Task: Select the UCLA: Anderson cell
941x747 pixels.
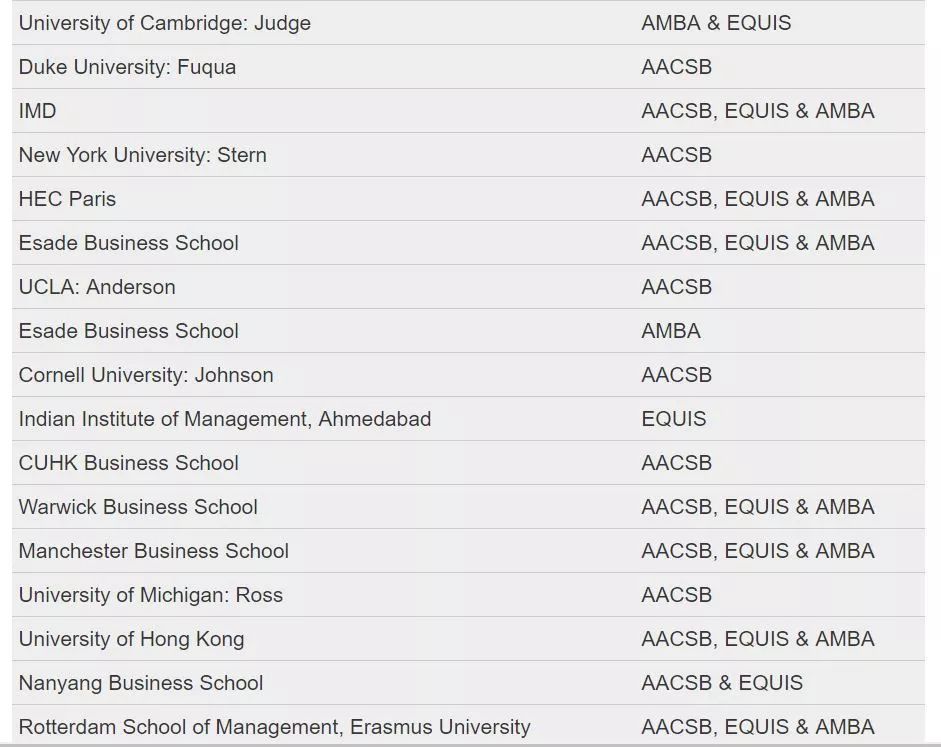Action: [97, 287]
